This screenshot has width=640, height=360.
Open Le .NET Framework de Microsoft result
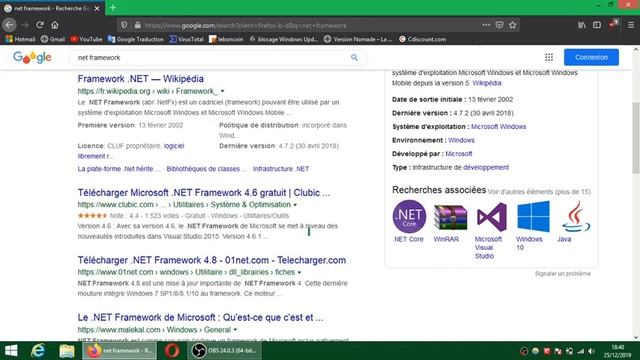pyautogui.click(x=200, y=318)
